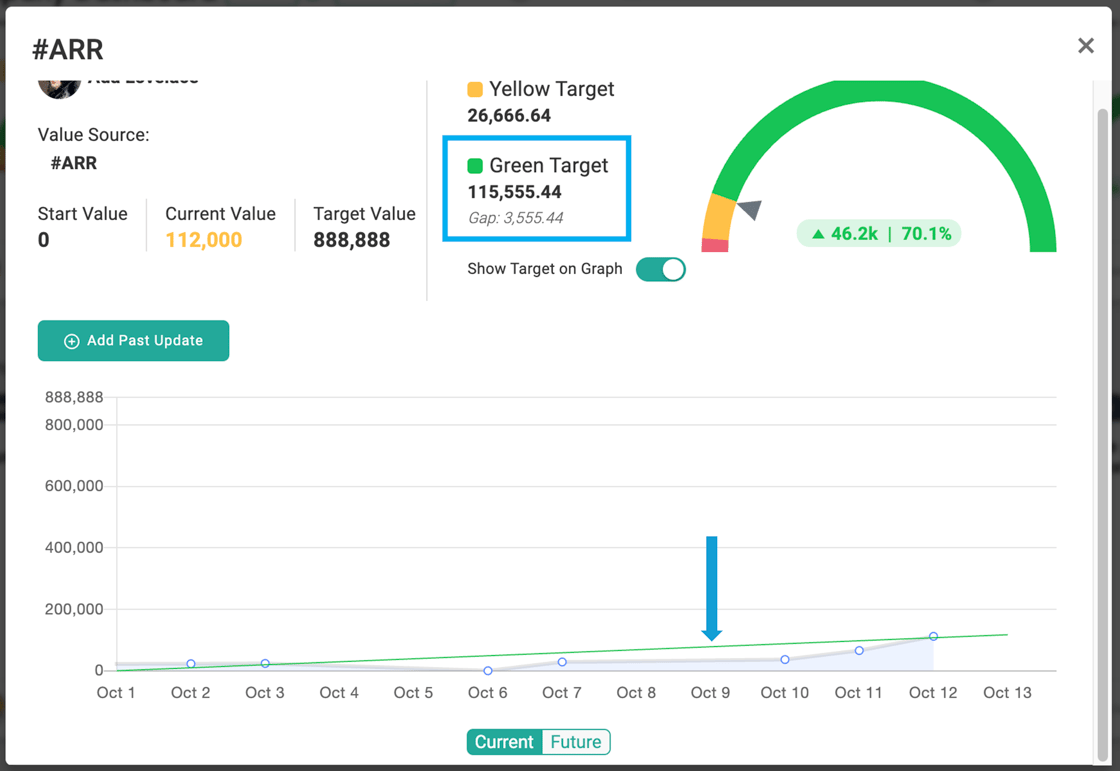Screen dimensions: 1120x771
Task: Open the highlighted Green Target card
Action: tap(536, 188)
